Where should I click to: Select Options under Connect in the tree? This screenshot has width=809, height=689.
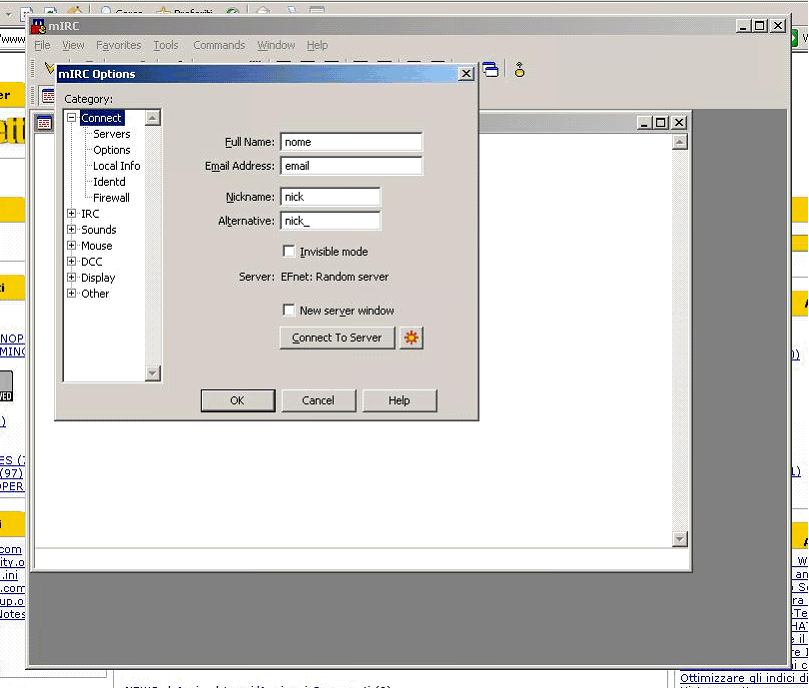pos(111,150)
